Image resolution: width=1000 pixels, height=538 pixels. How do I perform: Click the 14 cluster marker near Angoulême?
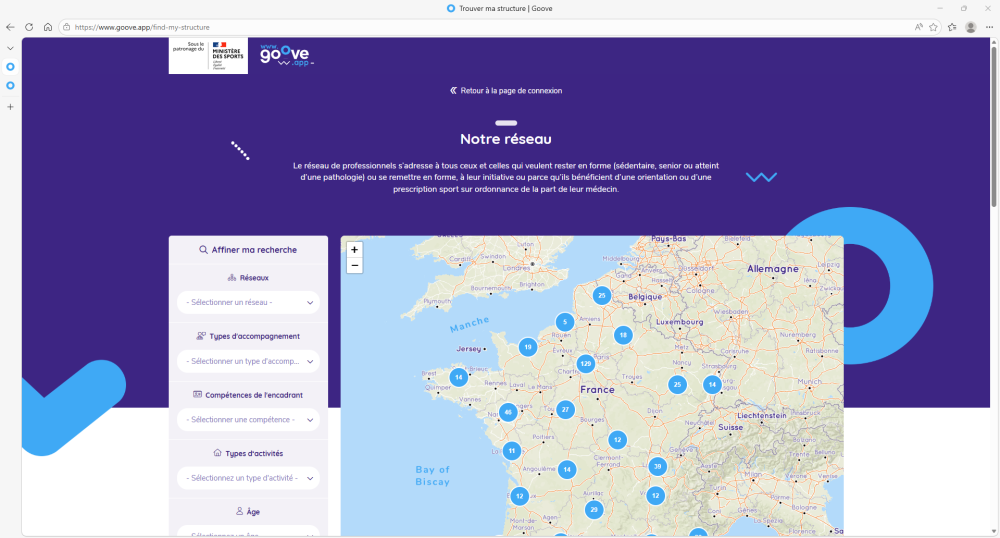pos(566,470)
